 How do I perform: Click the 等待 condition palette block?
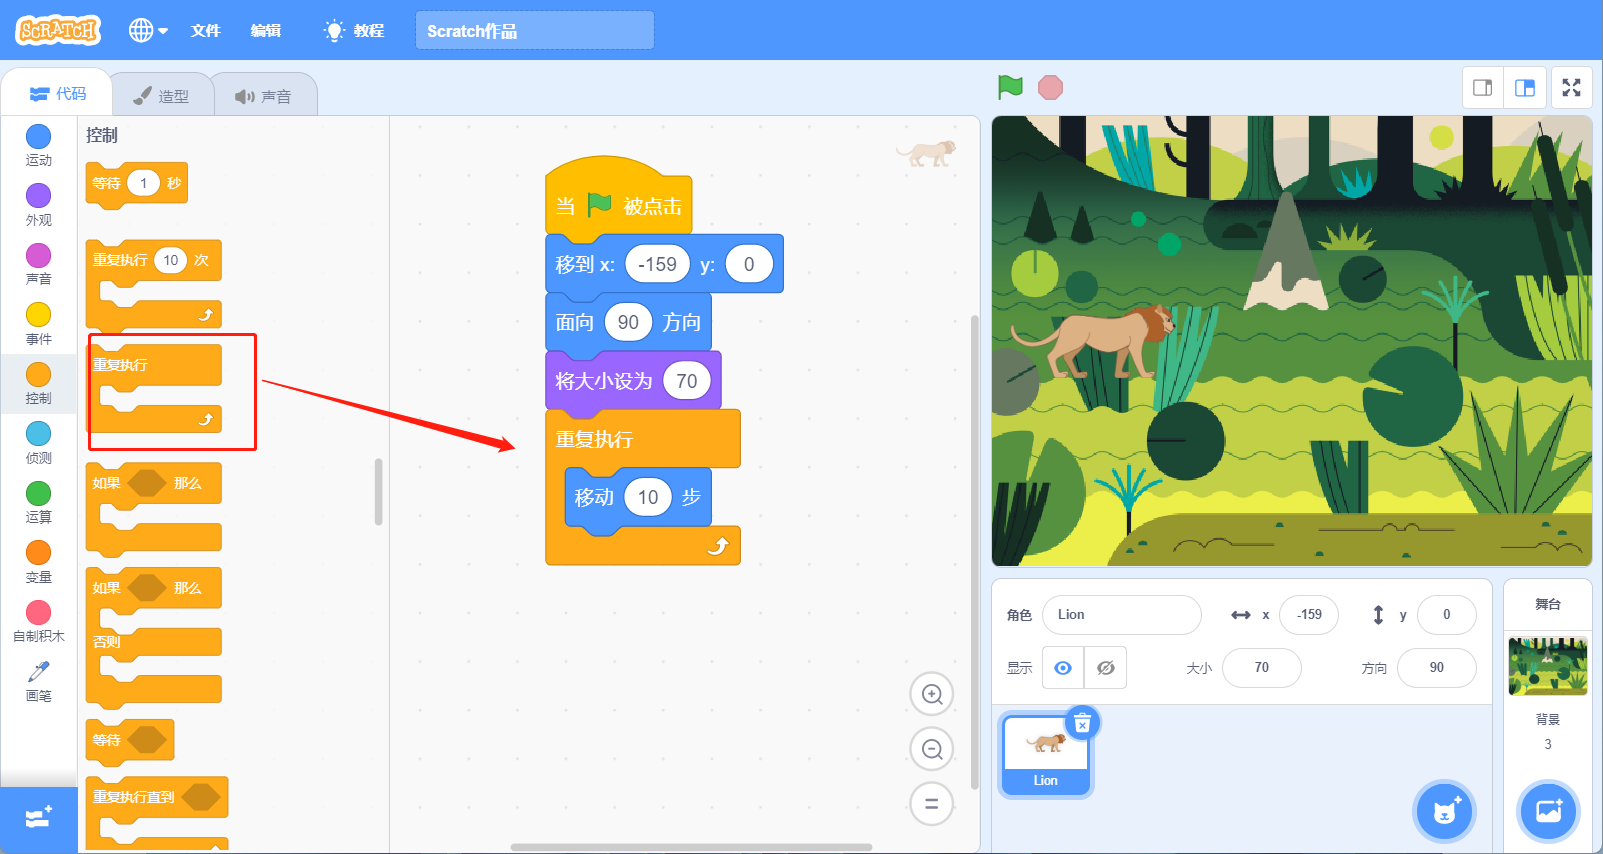click(130, 741)
